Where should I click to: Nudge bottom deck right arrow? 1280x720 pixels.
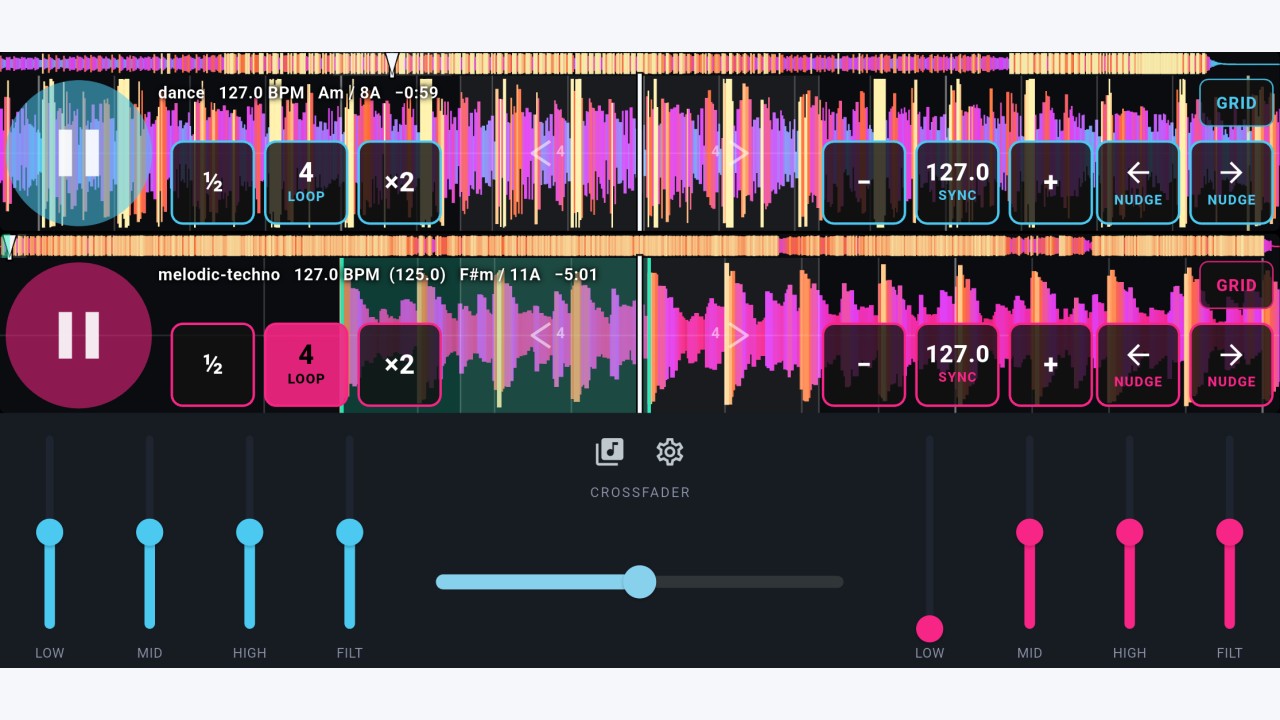point(1231,364)
